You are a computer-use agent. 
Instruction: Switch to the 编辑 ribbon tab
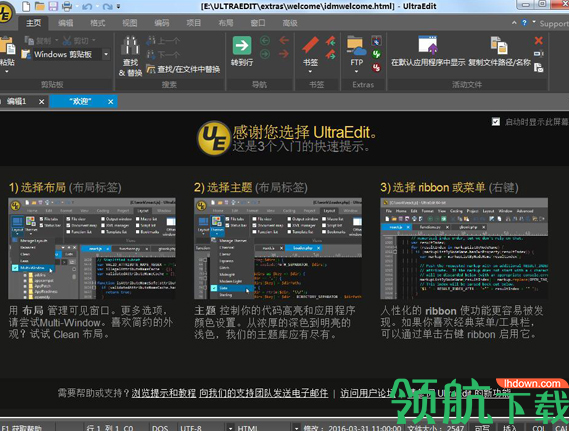66,23
